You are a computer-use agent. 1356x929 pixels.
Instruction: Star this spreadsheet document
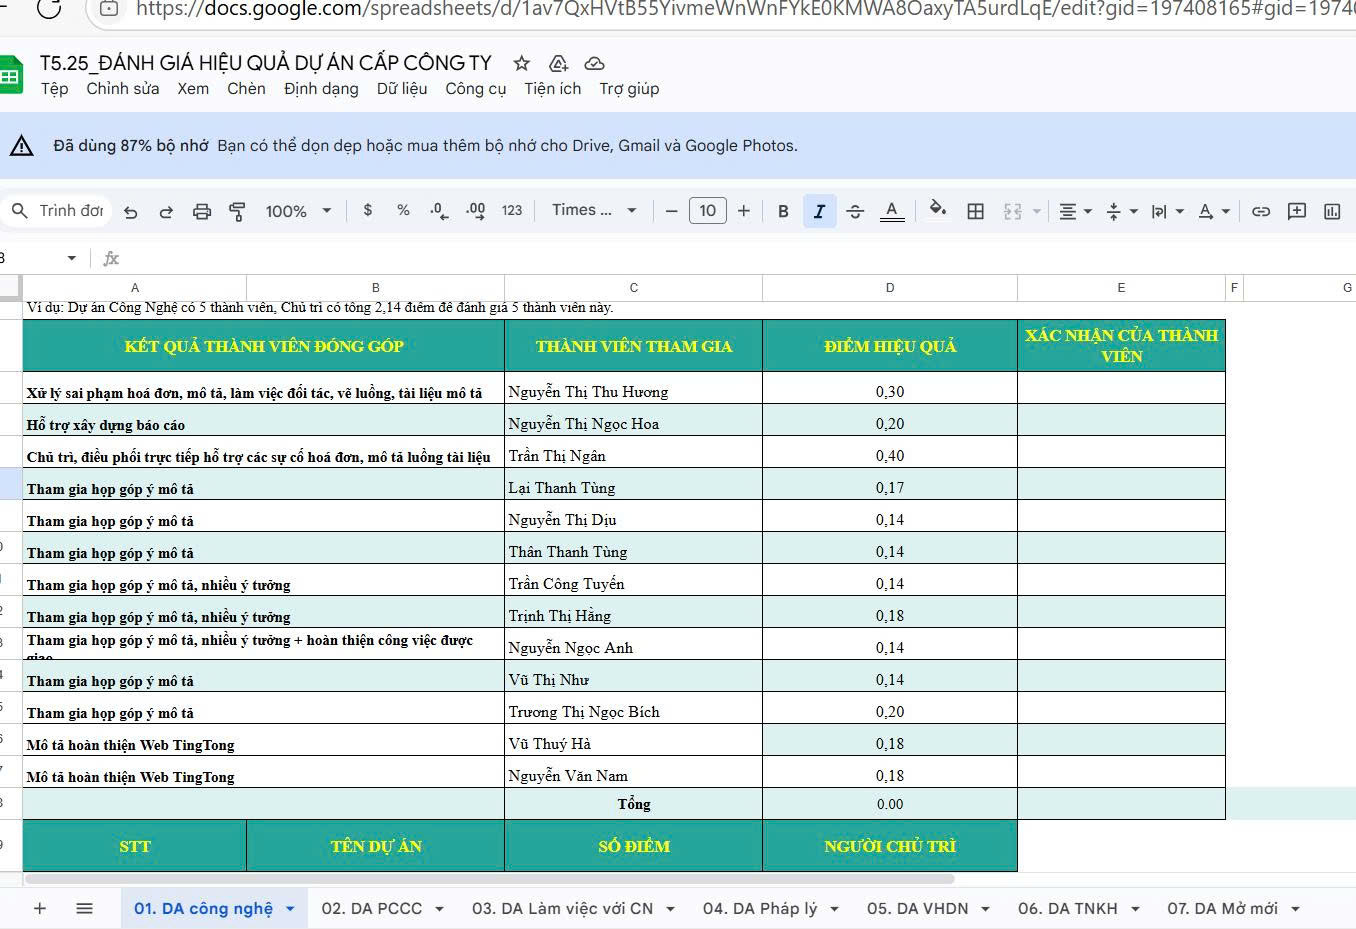click(521, 63)
